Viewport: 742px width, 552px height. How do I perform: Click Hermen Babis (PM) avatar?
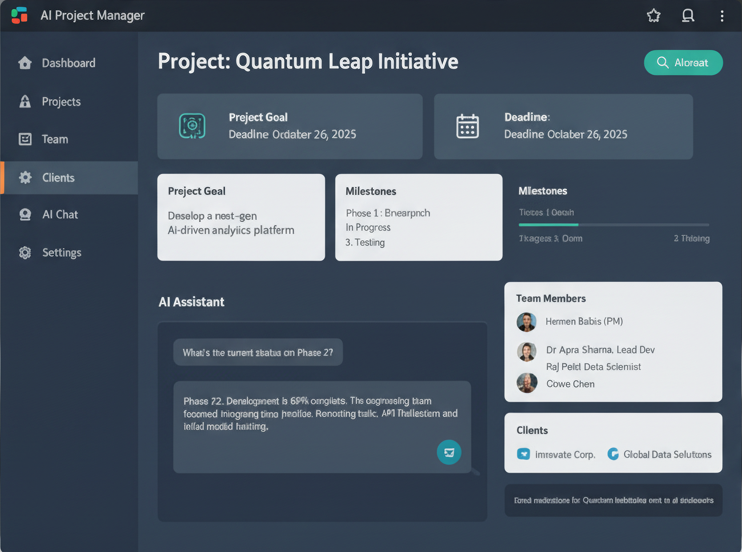[x=527, y=322]
